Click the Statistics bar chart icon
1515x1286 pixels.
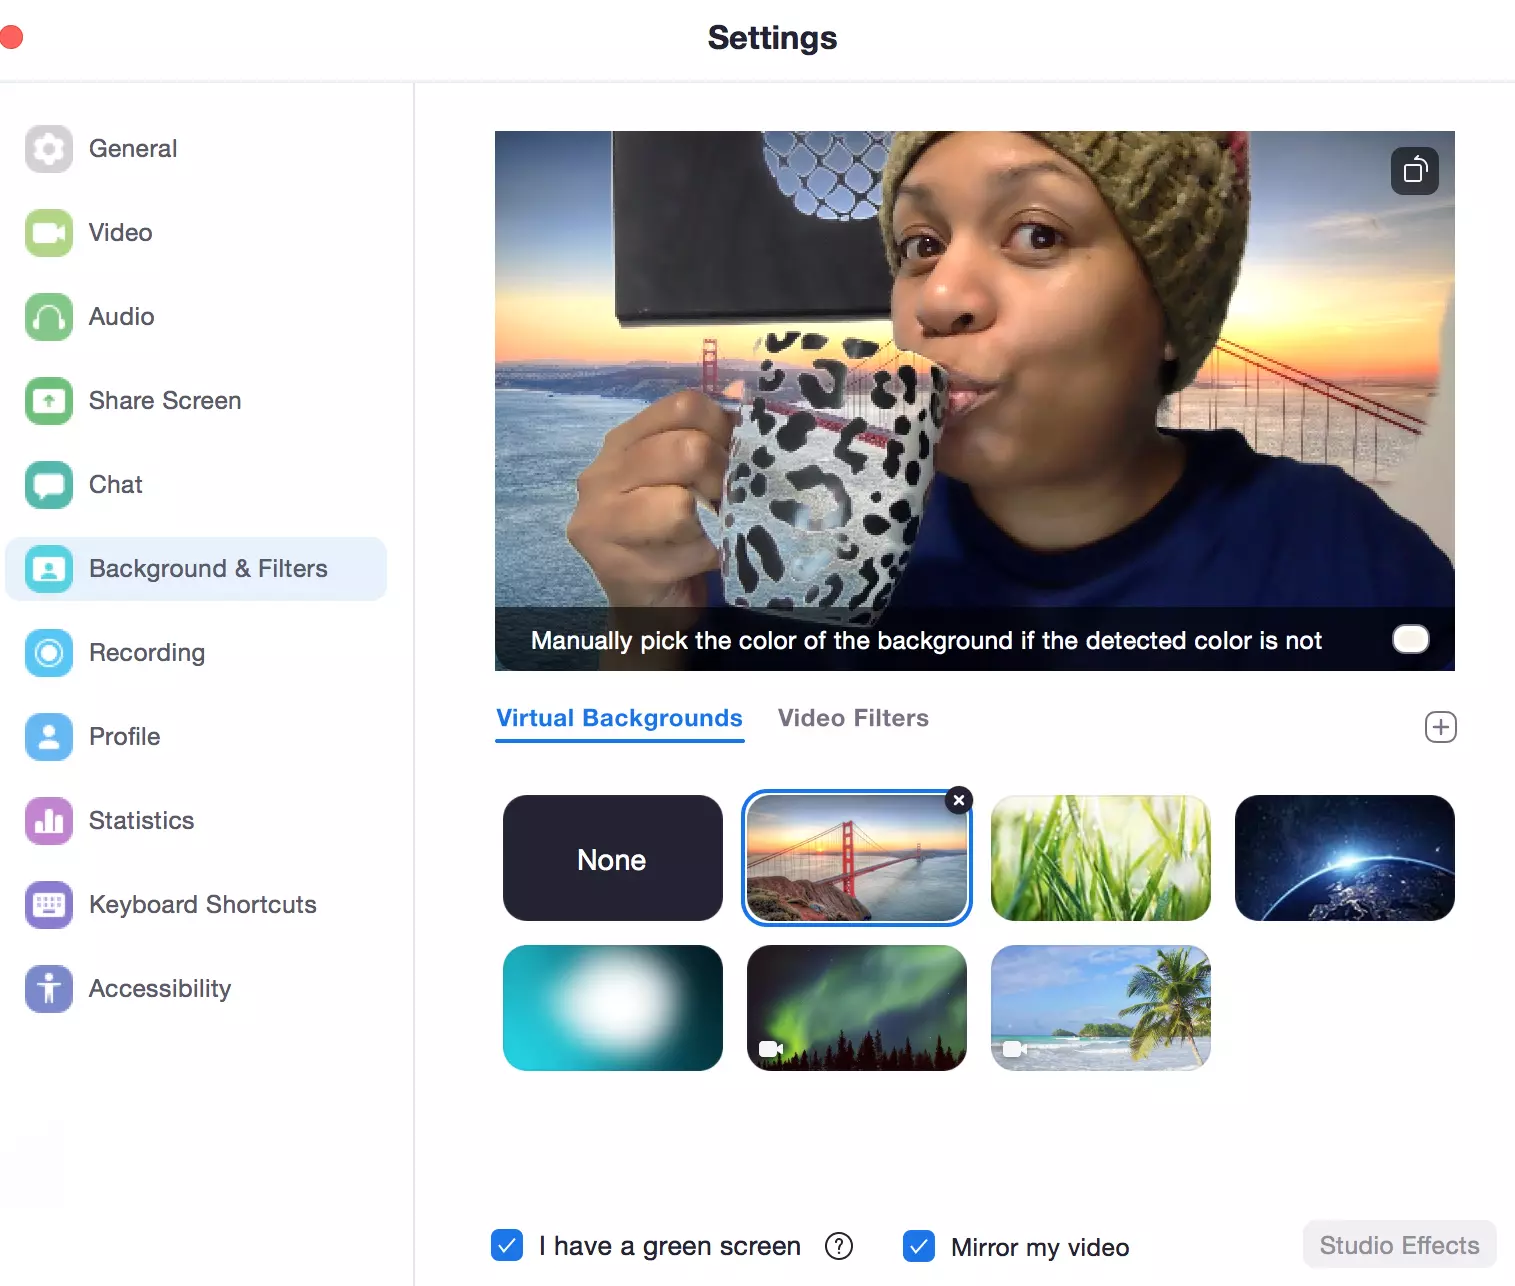click(x=49, y=821)
